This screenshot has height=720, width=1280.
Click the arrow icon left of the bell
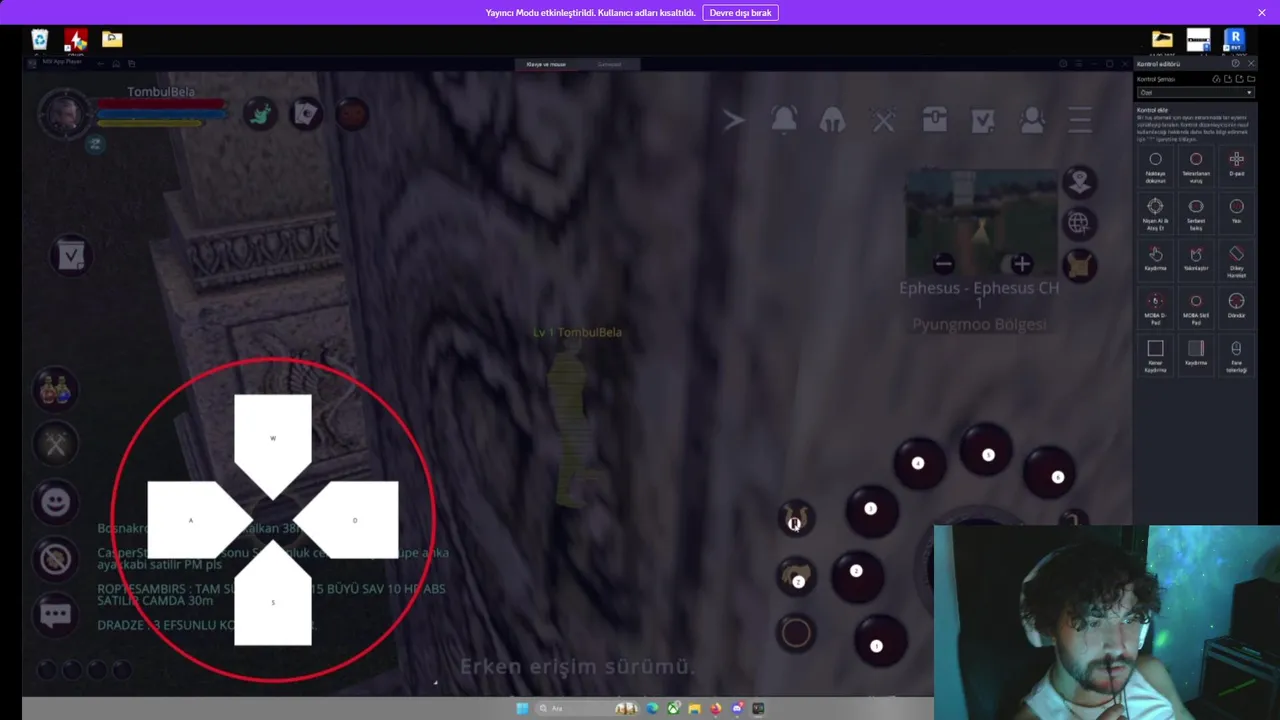tap(733, 121)
